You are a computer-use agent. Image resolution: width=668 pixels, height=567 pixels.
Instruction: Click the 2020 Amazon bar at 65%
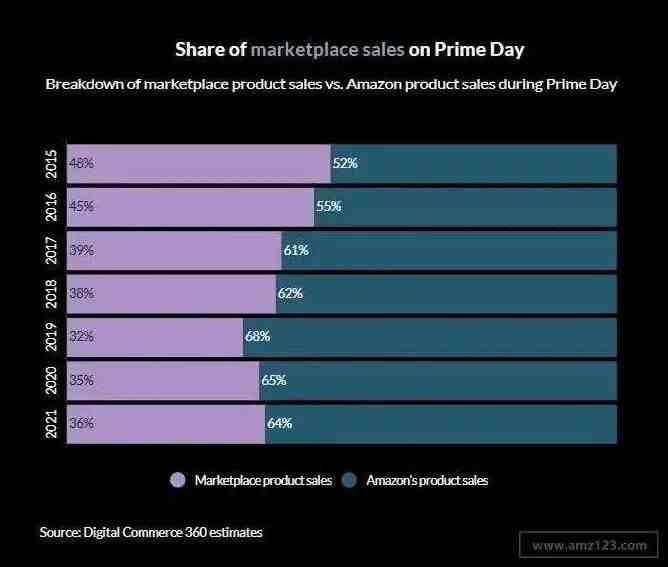(x=438, y=380)
